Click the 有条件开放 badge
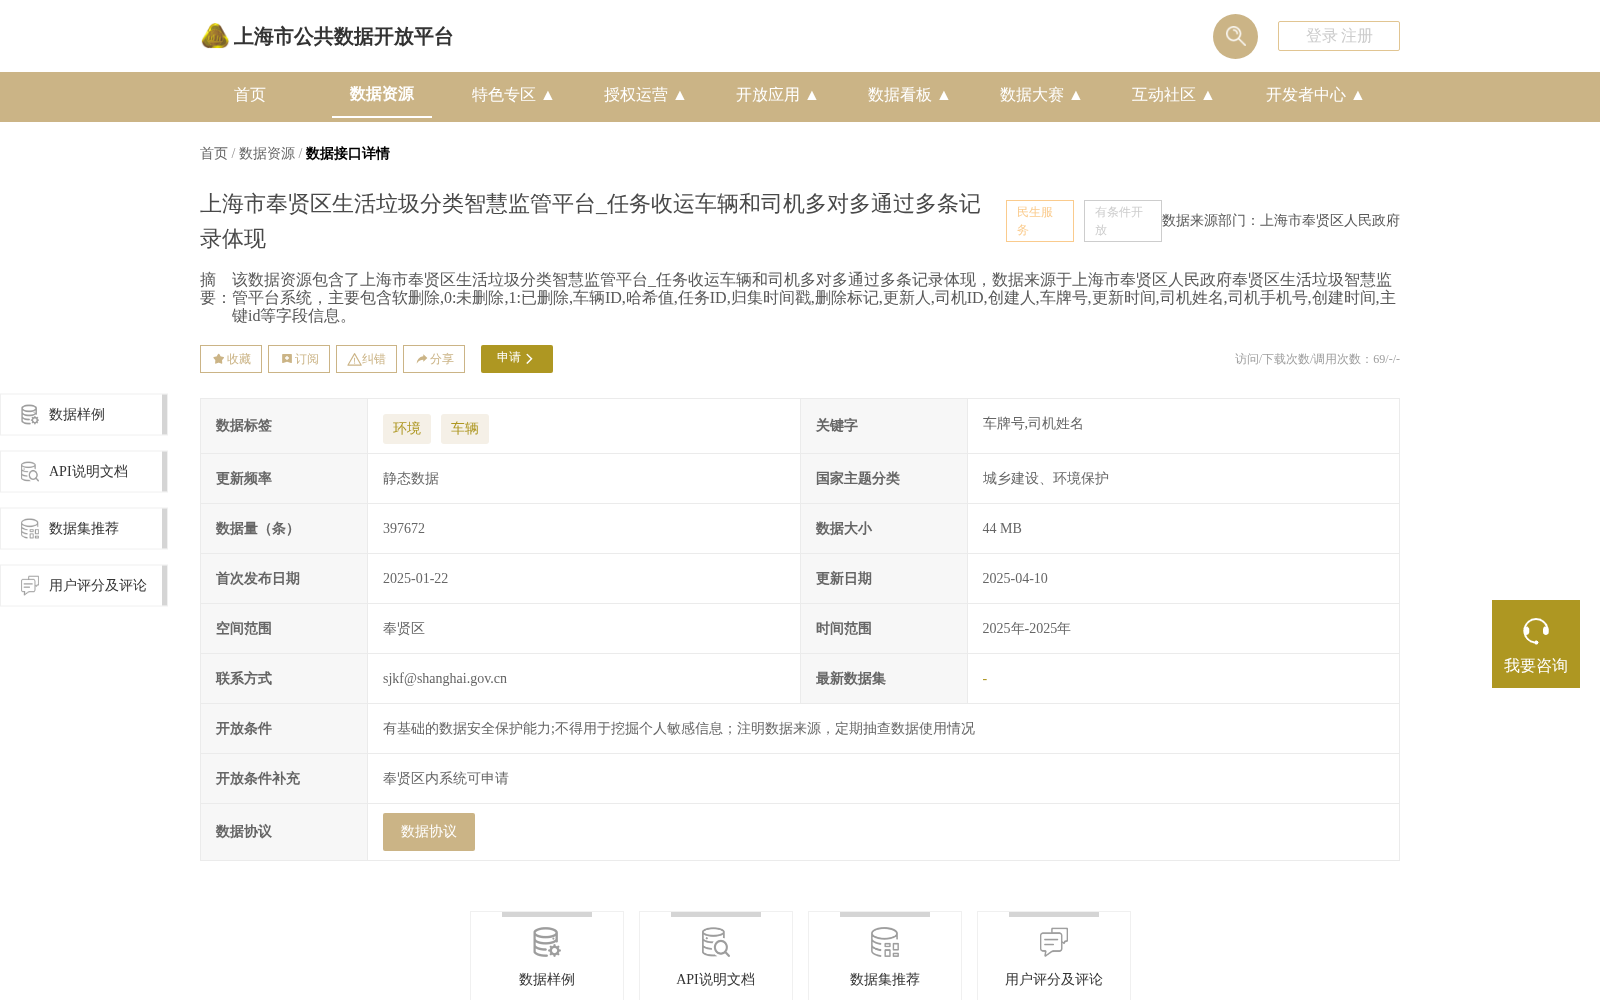The height and width of the screenshot is (1000, 1600). (1123, 221)
